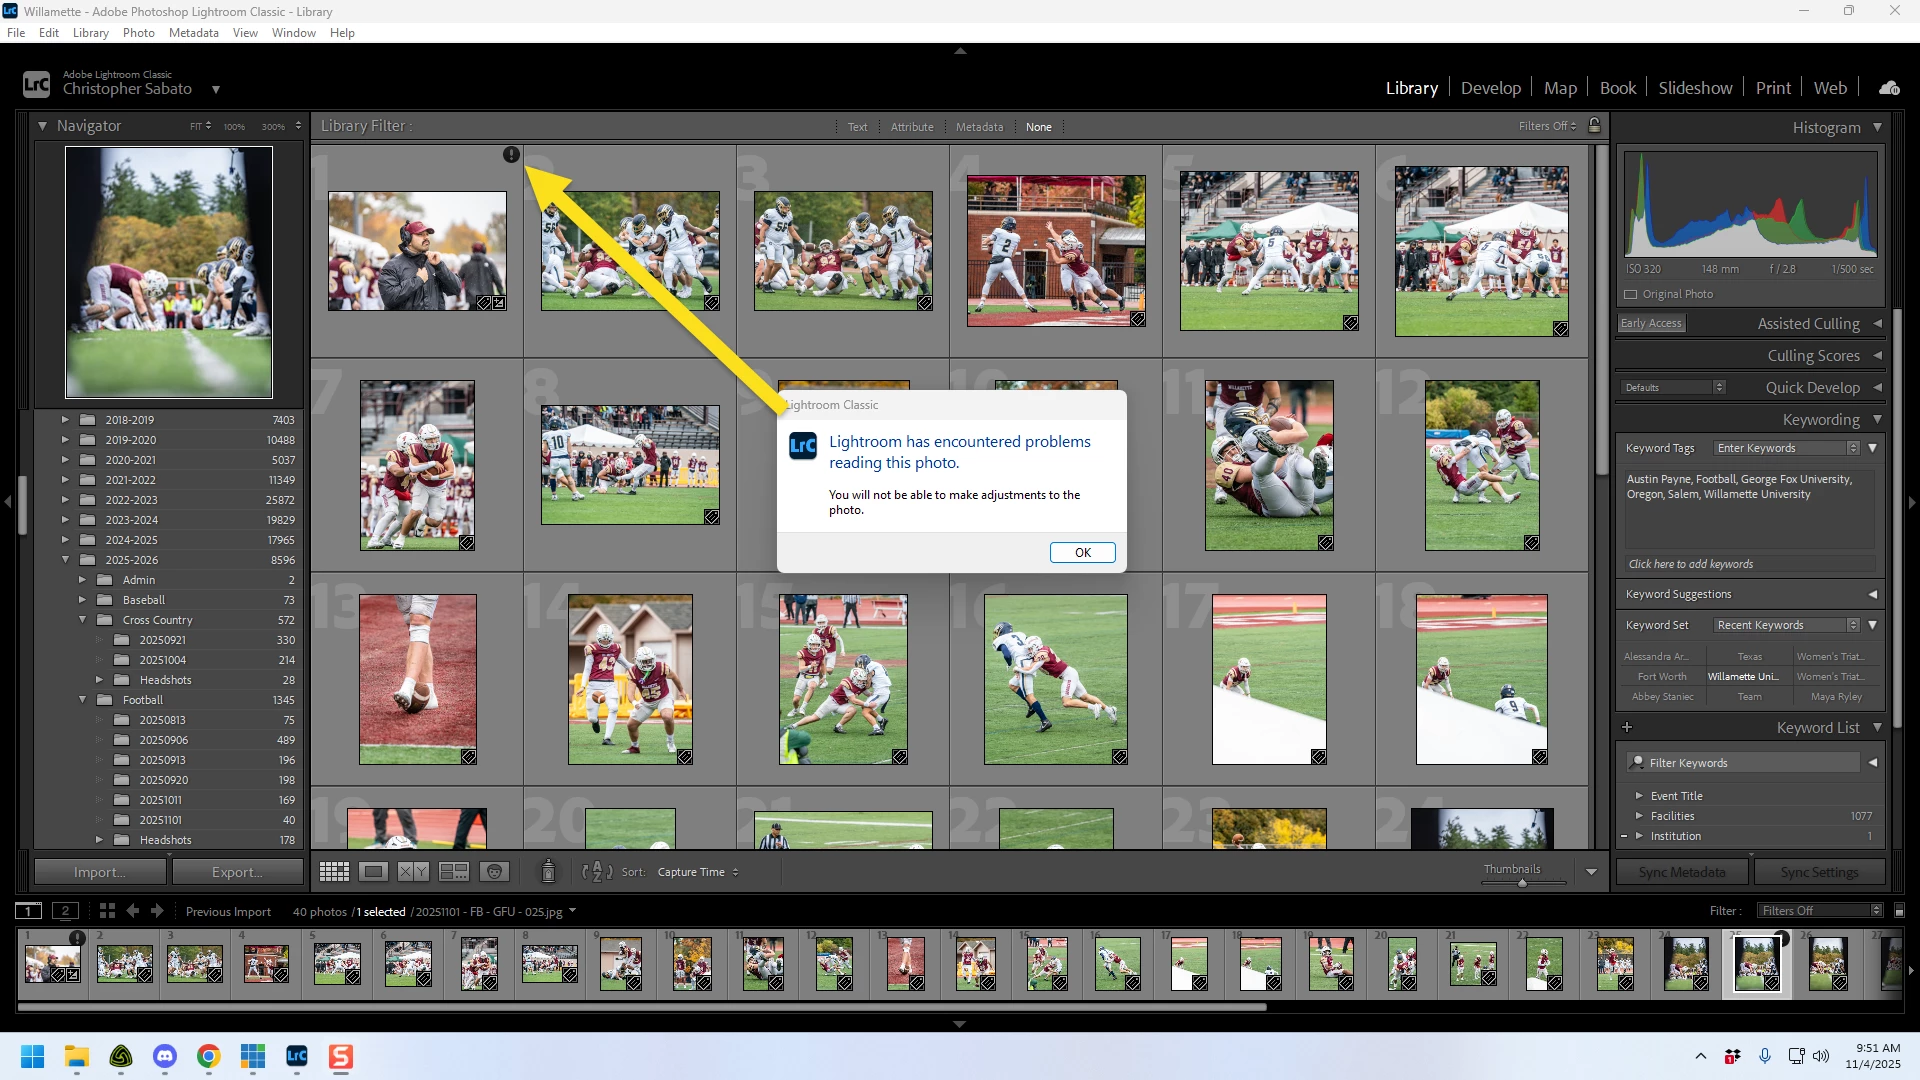1920x1080 pixels.
Task: Switch to Loupe view
Action: 374,872
